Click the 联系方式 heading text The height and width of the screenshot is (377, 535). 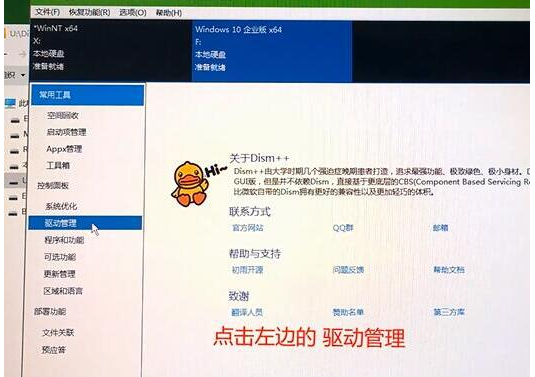point(250,212)
